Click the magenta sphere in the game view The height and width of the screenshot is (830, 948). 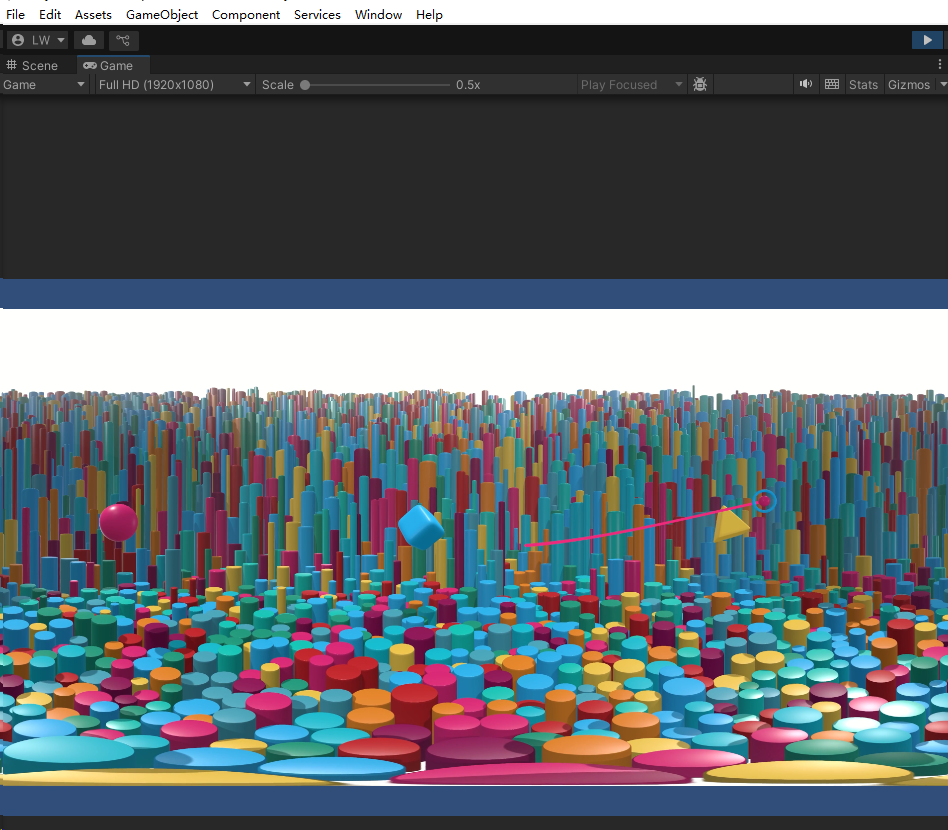click(x=118, y=522)
